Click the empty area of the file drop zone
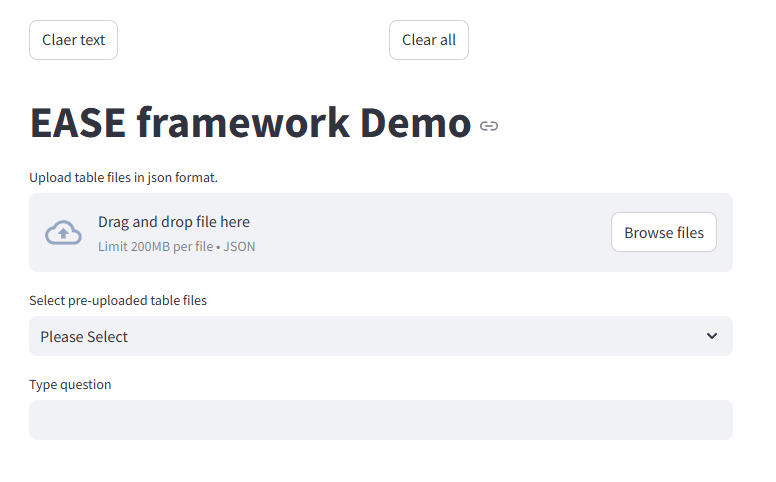The width and height of the screenshot is (776, 482). click(430, 232)
